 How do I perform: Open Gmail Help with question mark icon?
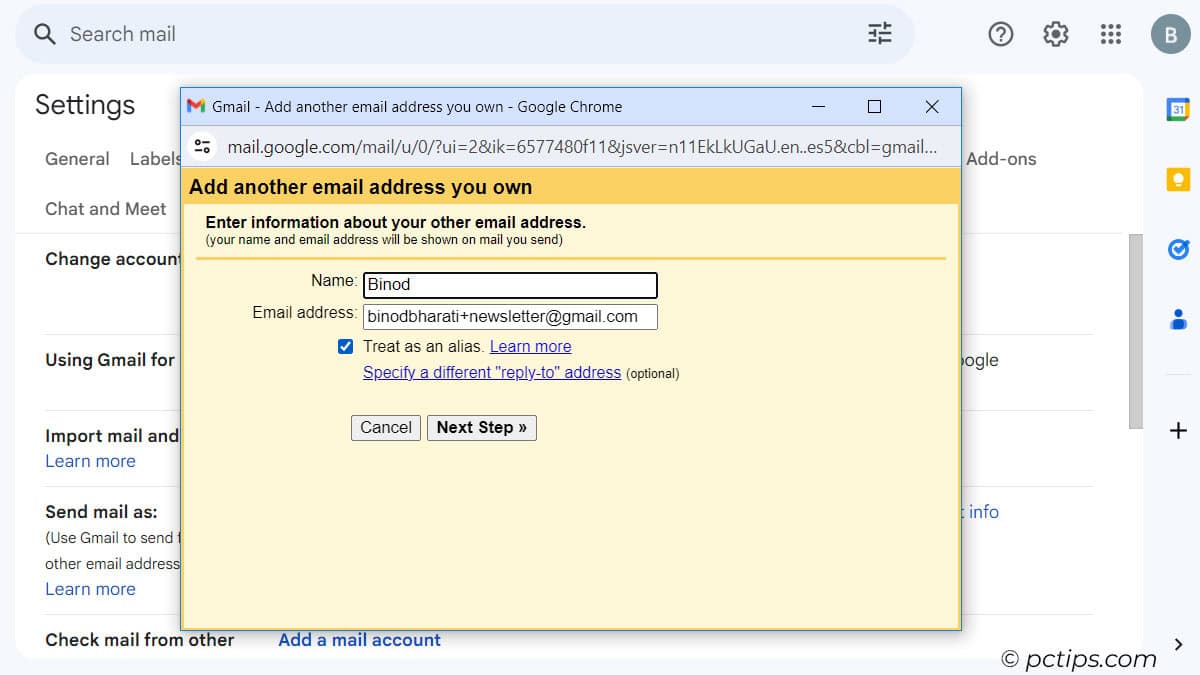(x=1000, y=33)
